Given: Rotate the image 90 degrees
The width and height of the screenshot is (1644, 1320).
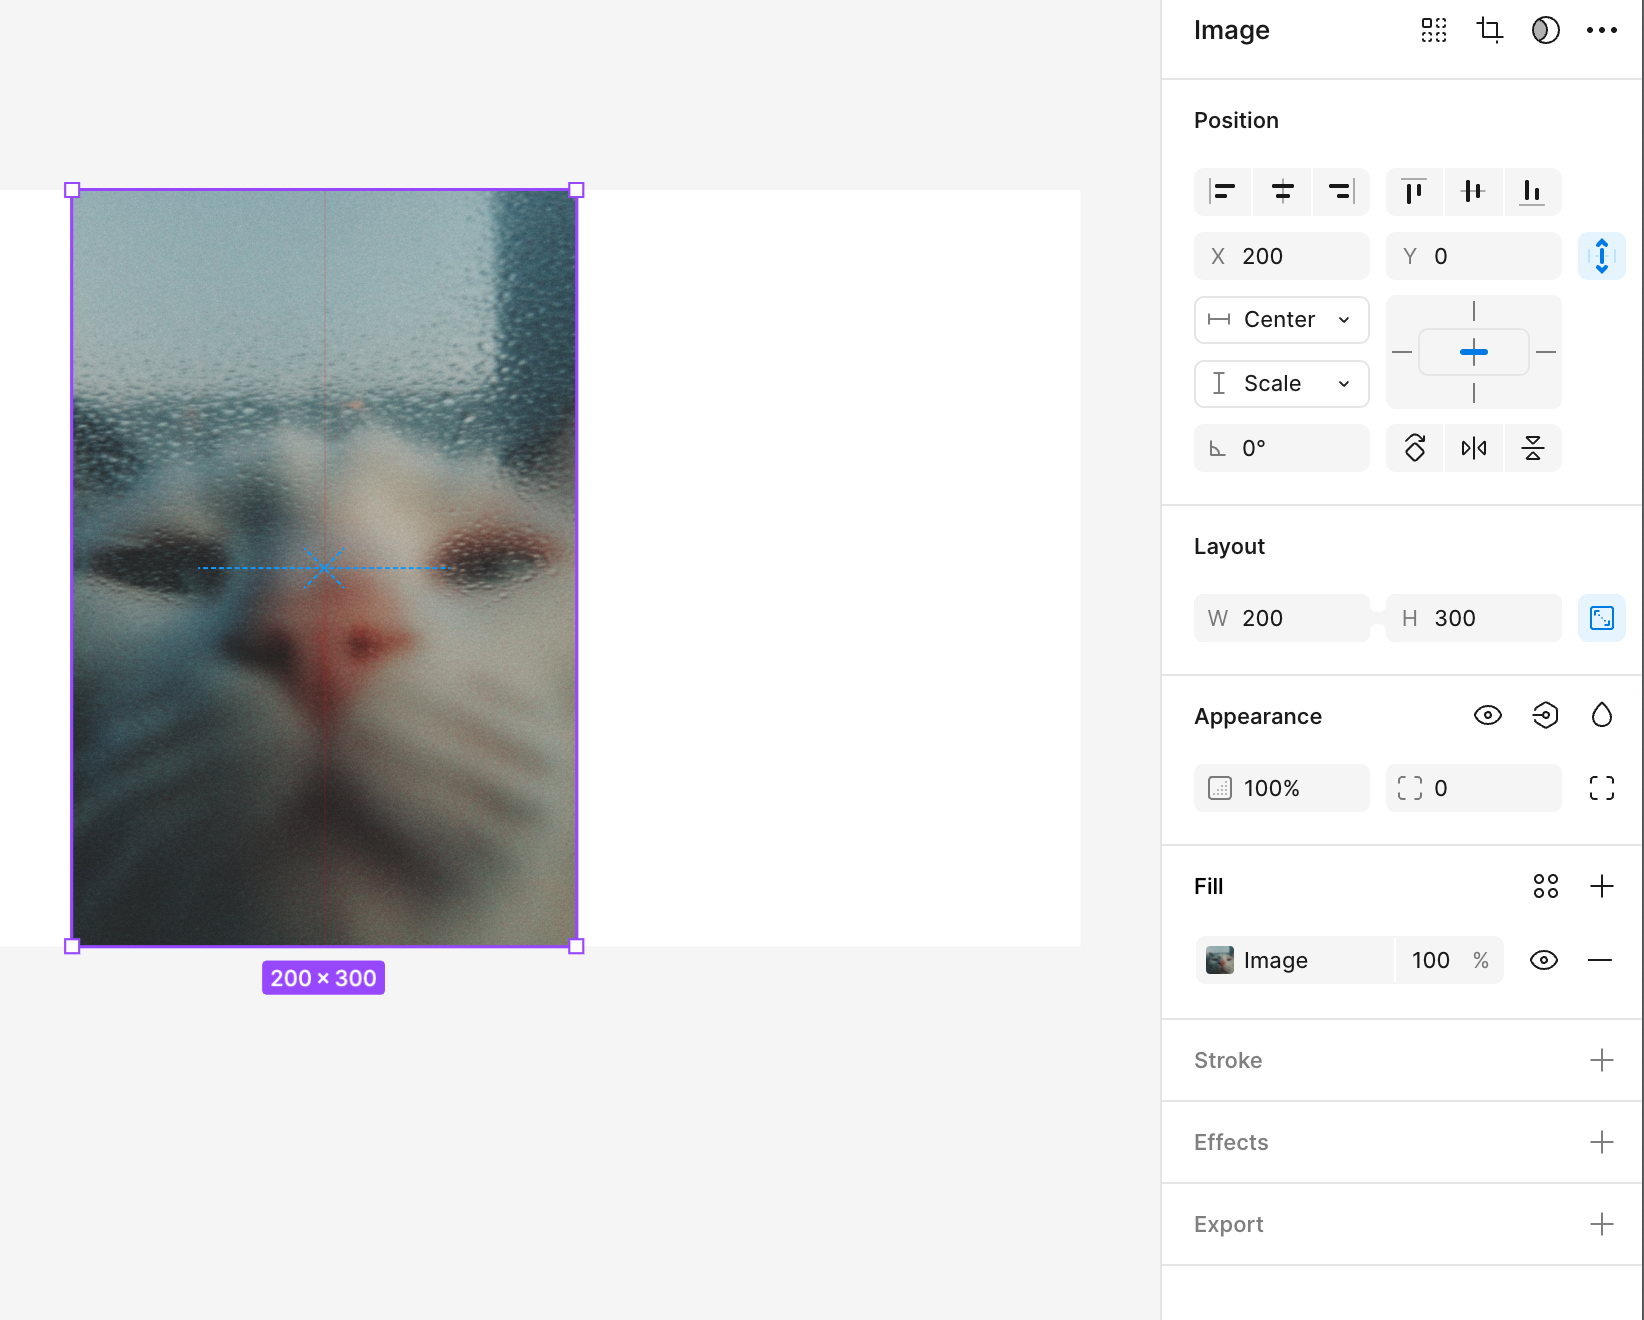Looking at the screenshot, I should tap(1415, 448).
